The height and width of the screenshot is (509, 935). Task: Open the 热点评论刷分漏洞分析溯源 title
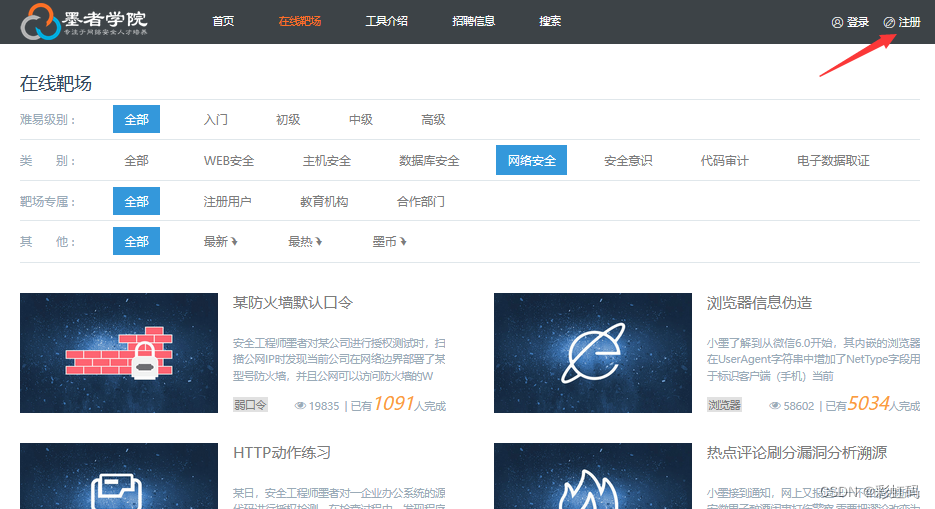pyautogui.click(x=797, y=453)
